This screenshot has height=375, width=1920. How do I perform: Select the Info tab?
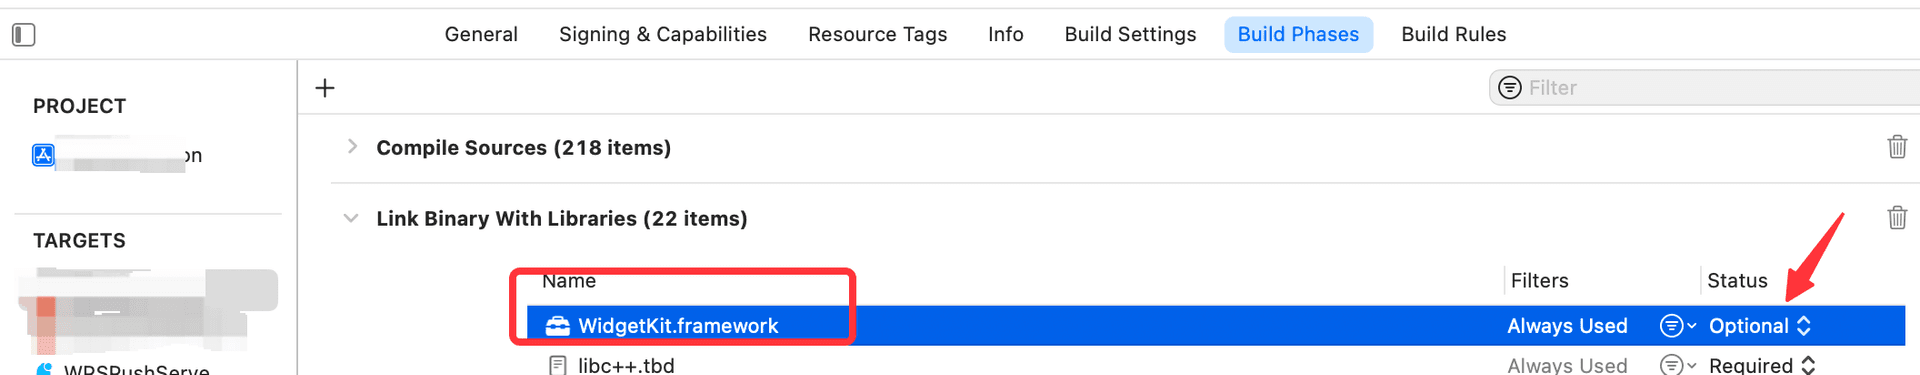(x=1005, y=34)
